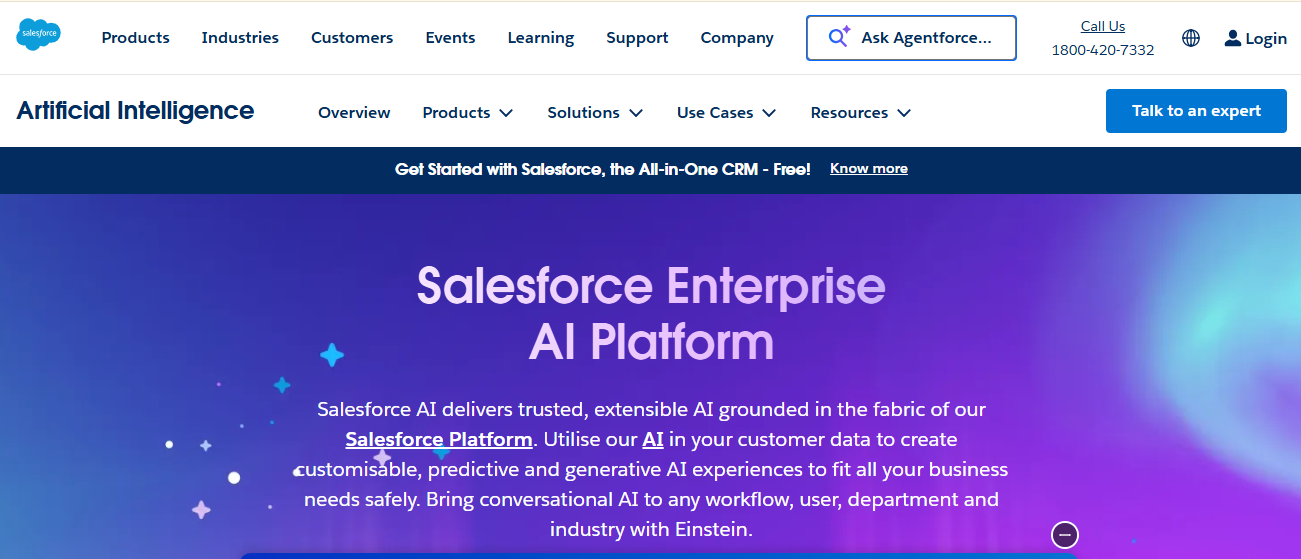Go to the Artificial Intelligence heading

135,110
